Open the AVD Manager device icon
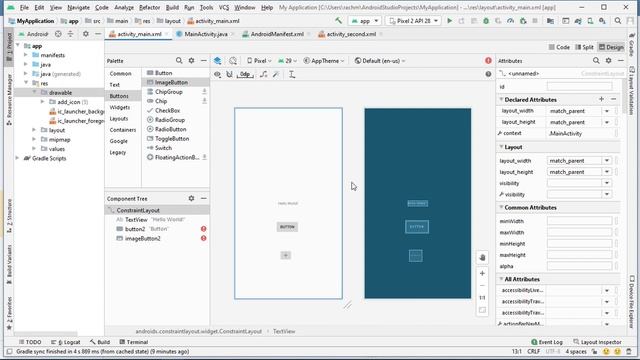The image size is (640, 360). click(x=590, y=21)
